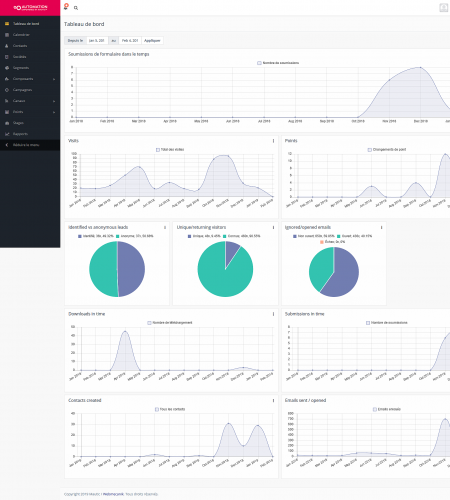
Task: Click the Appliquer button
Action: click(x=152, y=41)
